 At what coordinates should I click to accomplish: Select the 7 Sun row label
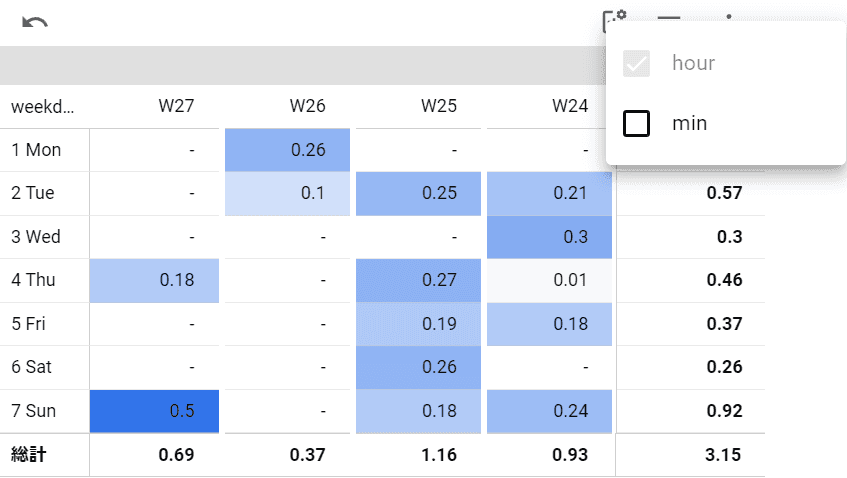point(34,411)
